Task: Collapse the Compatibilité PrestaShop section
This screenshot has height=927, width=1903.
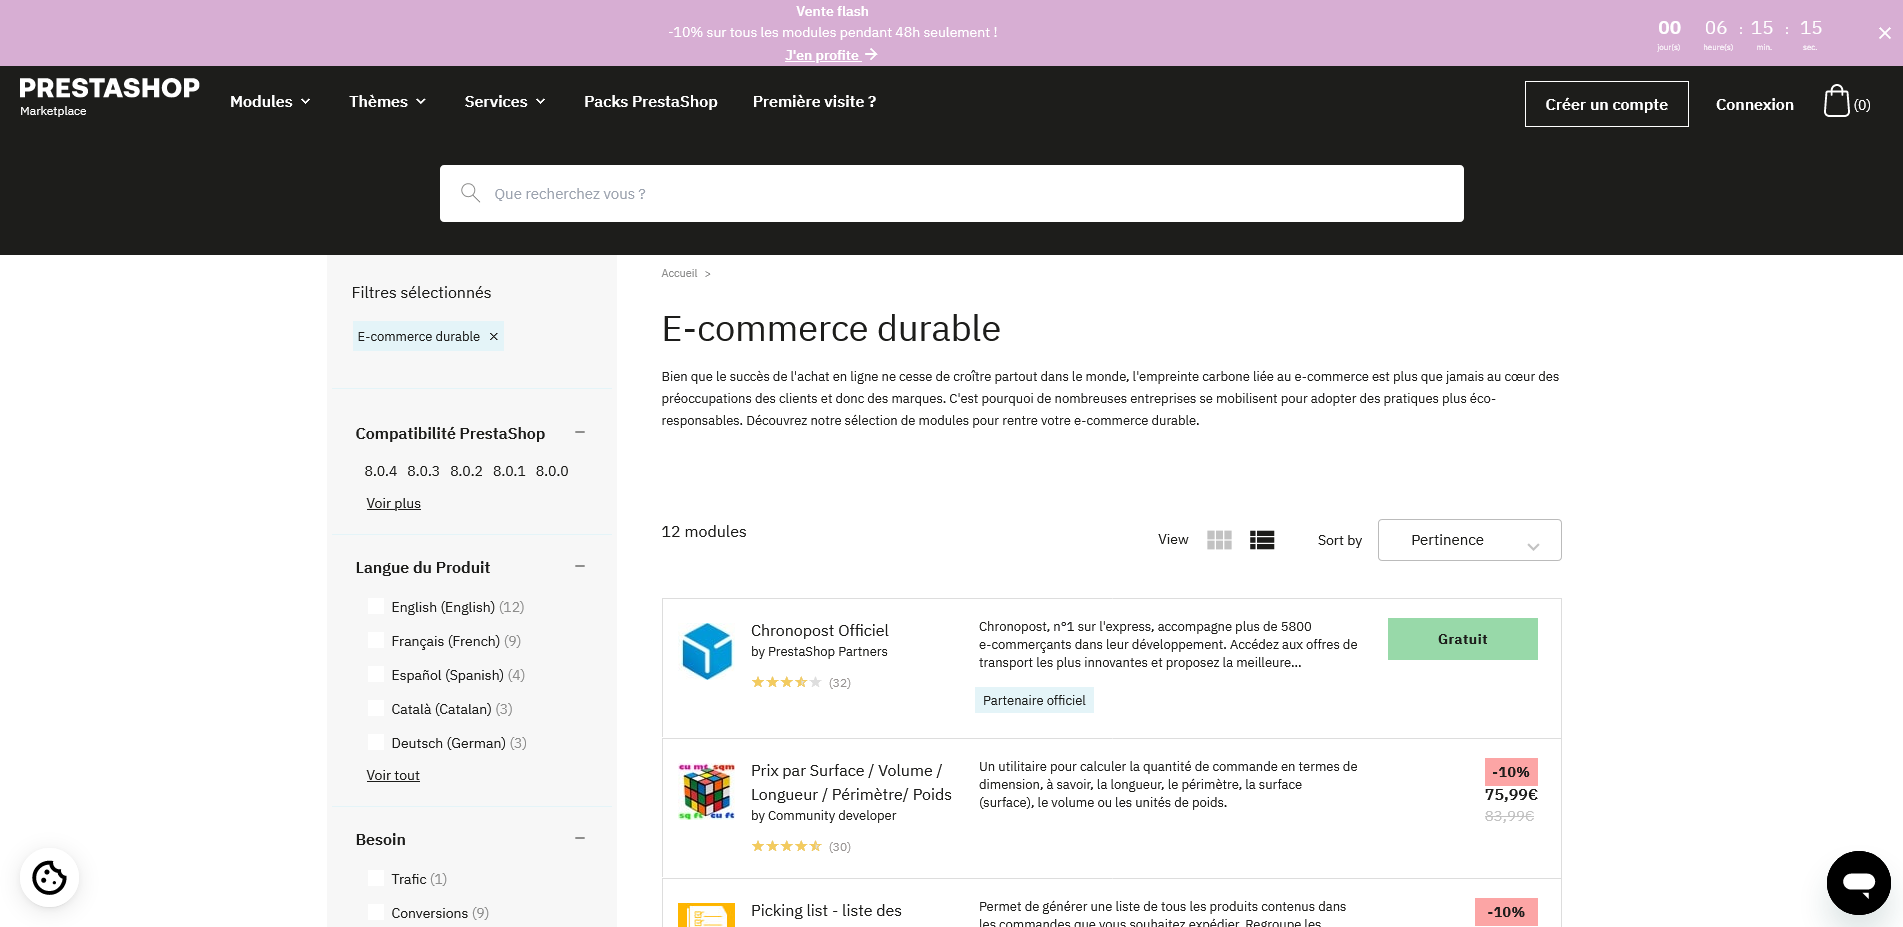Action: click(x=580, y=432)
